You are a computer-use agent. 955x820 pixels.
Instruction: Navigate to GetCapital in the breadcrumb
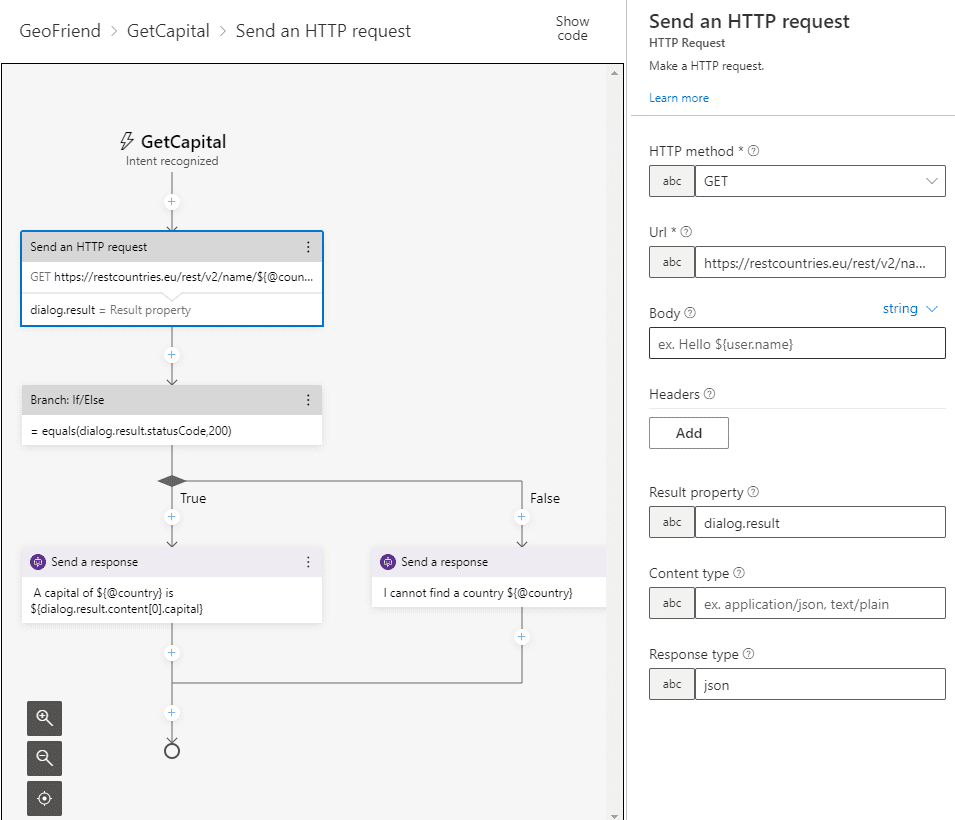(168, 31)
